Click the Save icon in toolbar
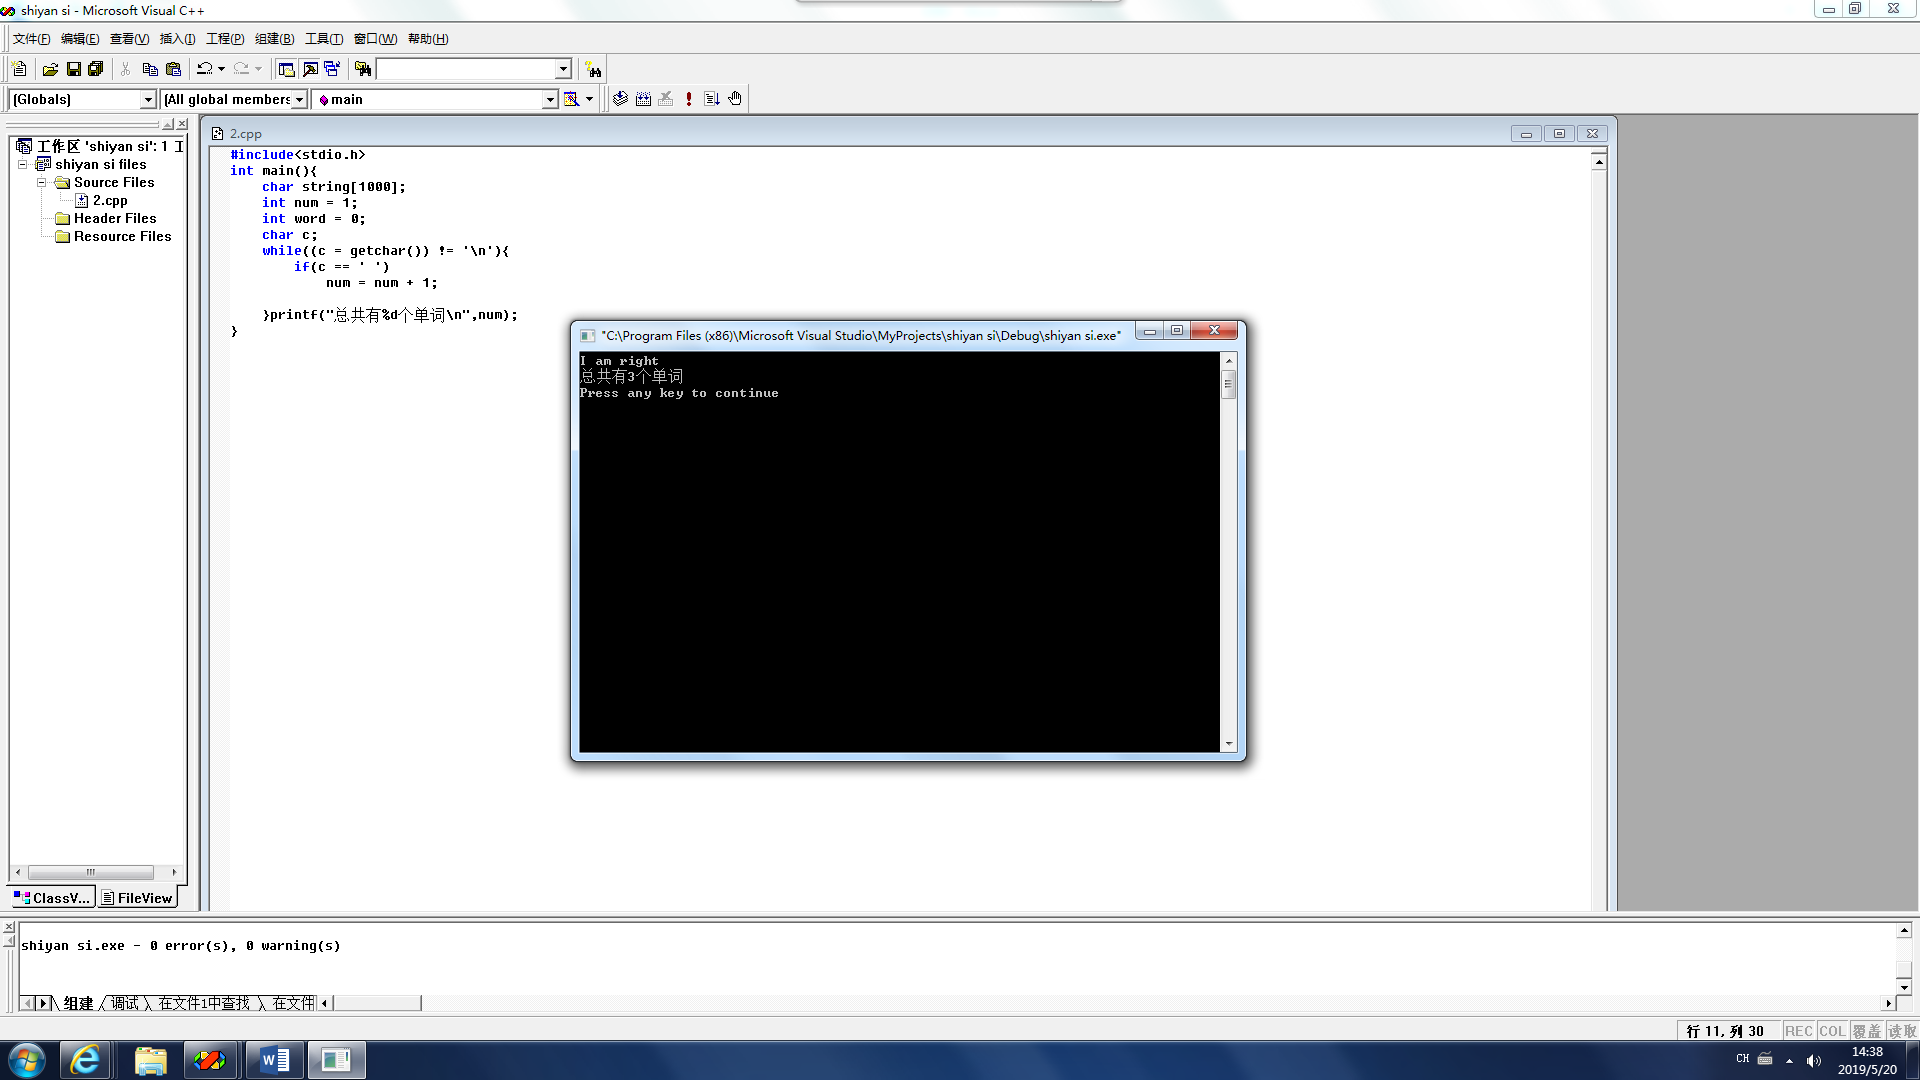The width and height of the screenshot is (1920, 1080). 73,69
